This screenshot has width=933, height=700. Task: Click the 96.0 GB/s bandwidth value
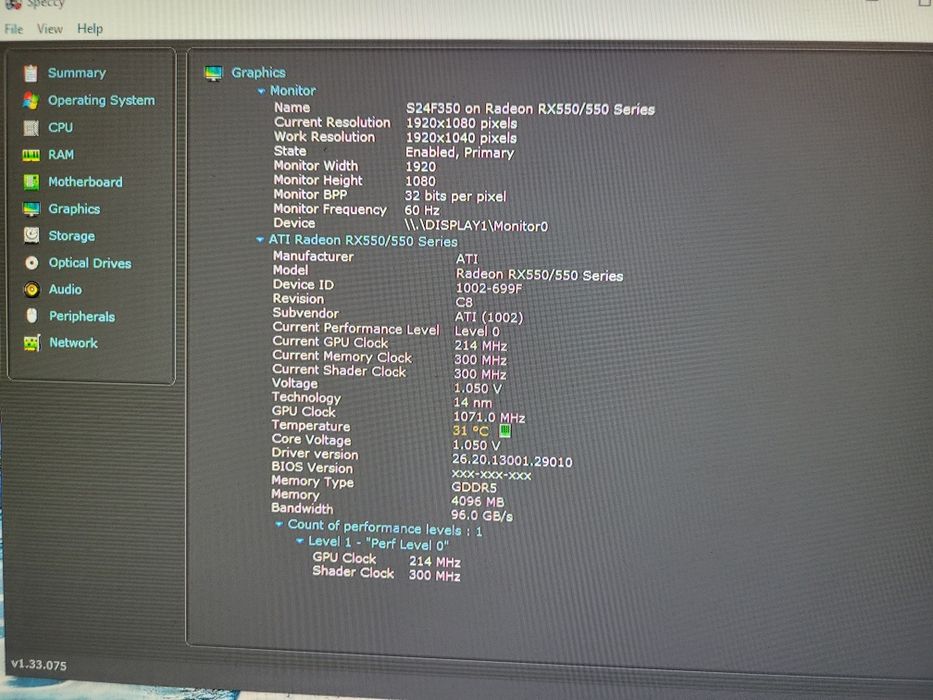(x=482, y=515)
